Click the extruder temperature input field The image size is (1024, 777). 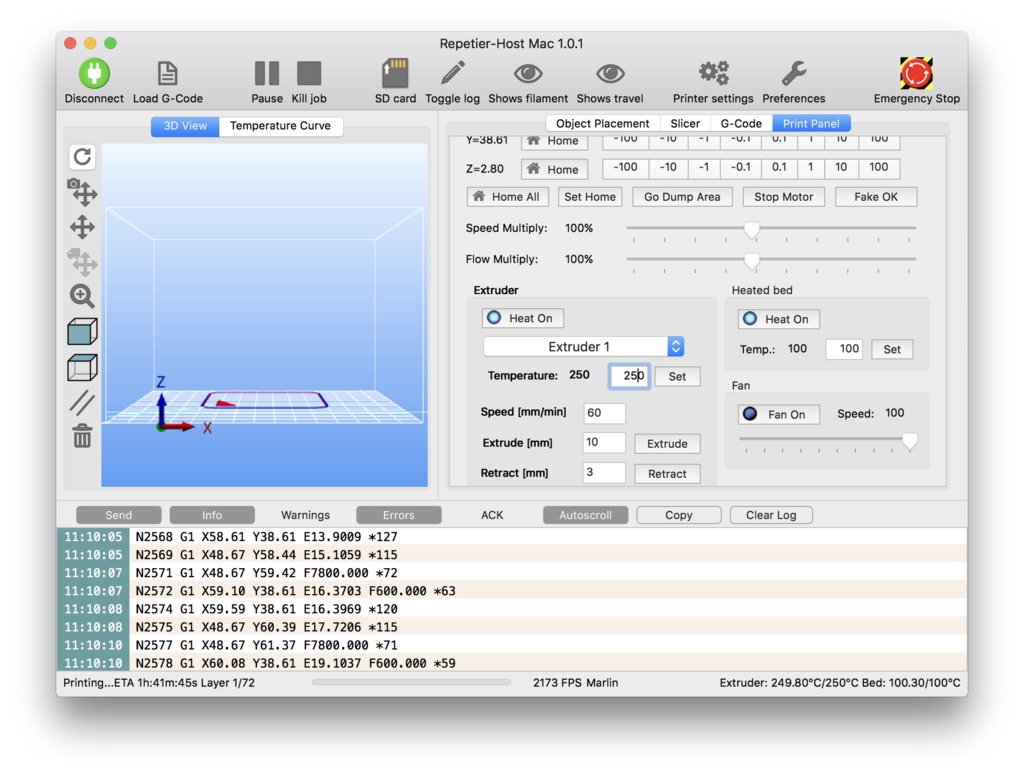630,376
